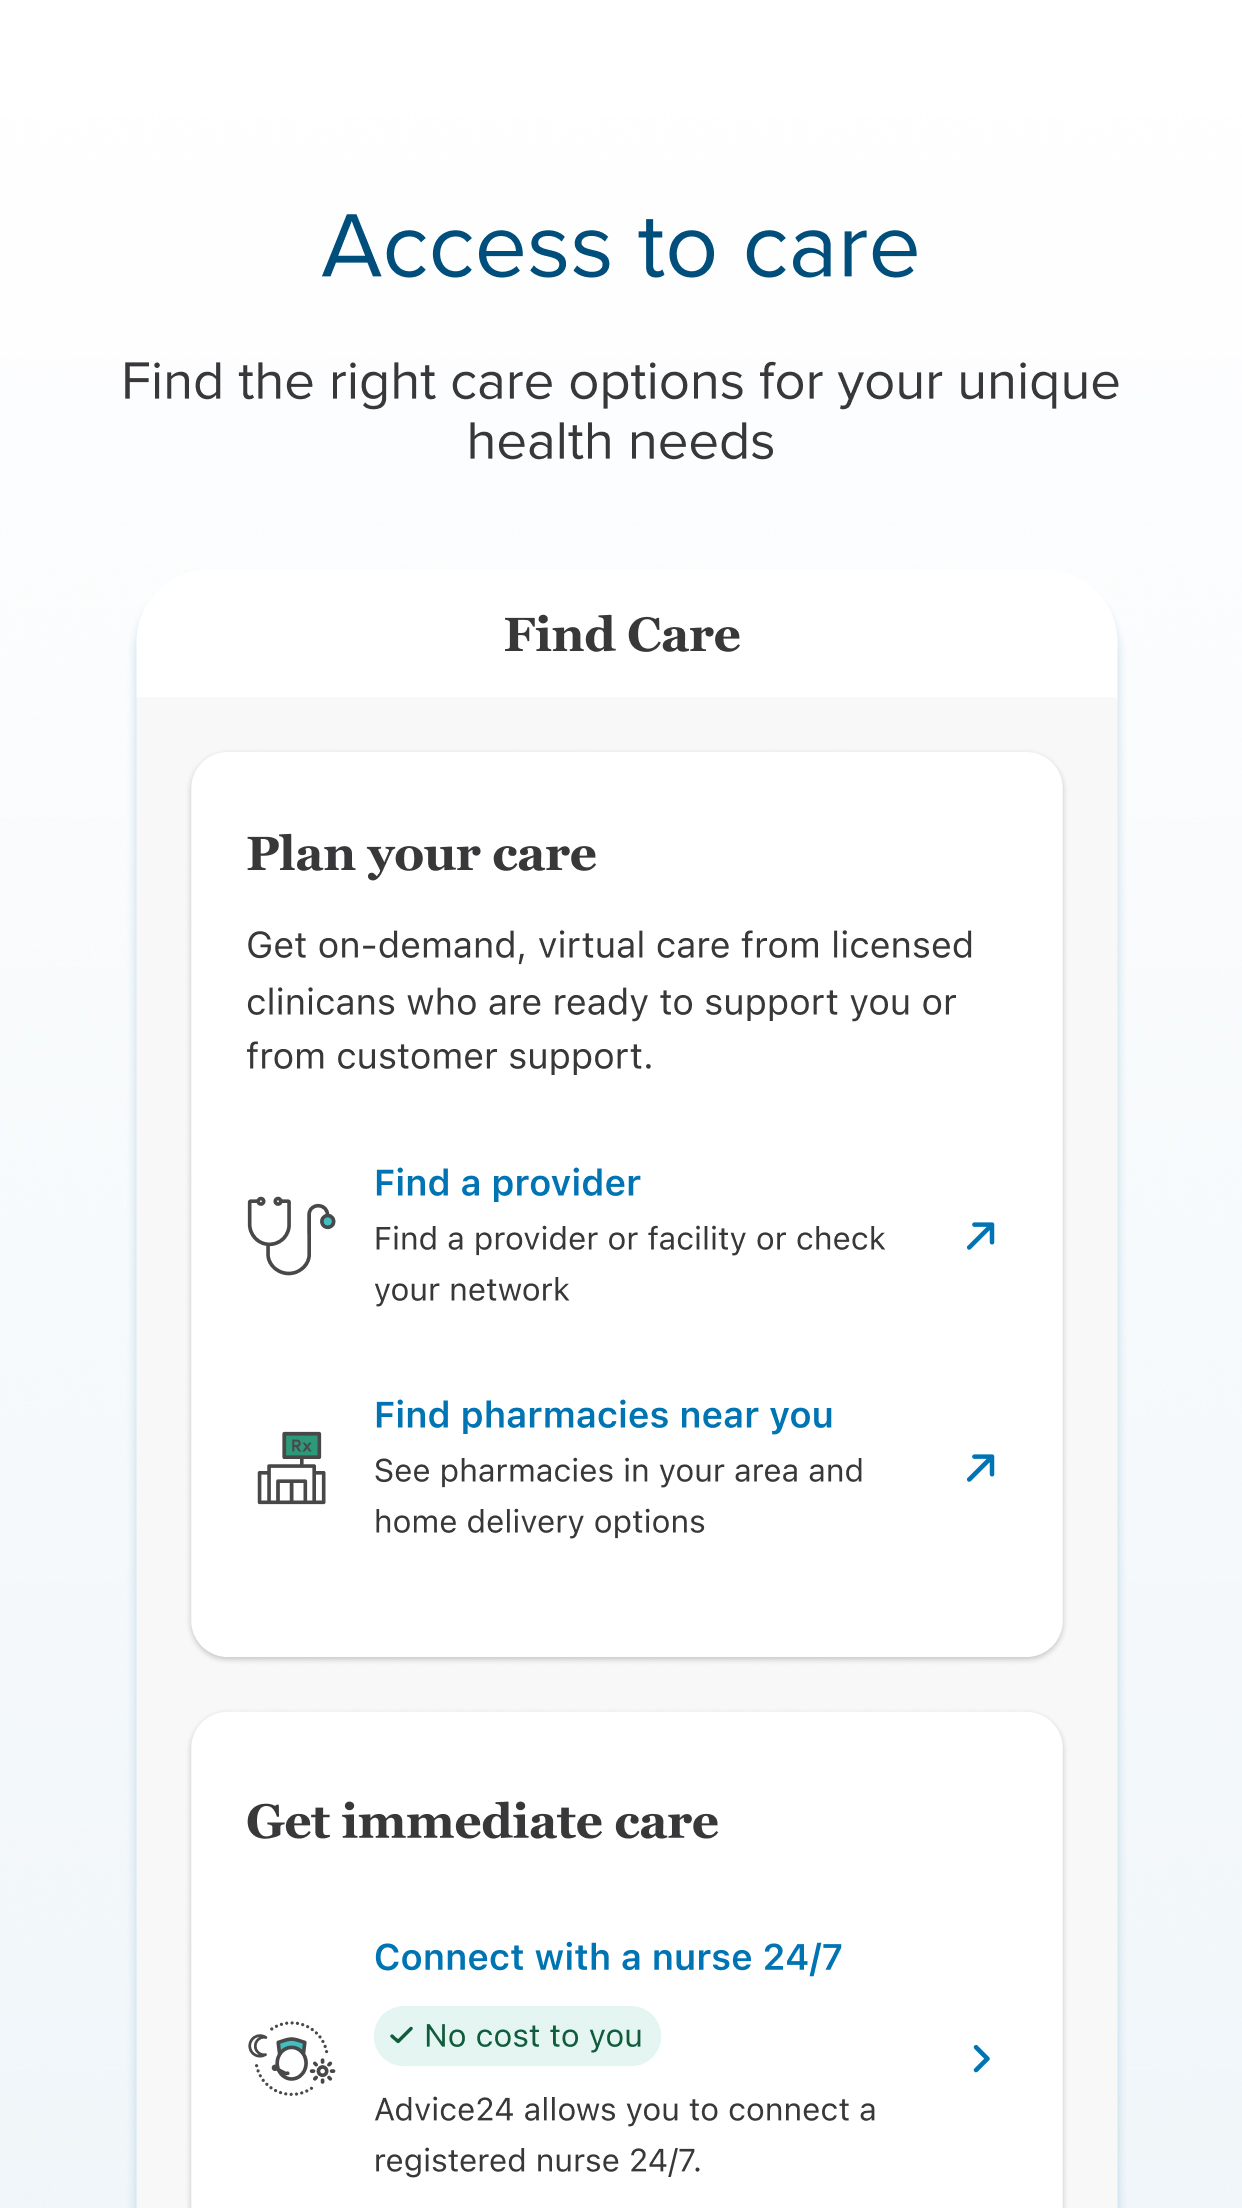Tap the on-demand virtual care paragraph
1242x2208 pixels.
(610, 1000)
